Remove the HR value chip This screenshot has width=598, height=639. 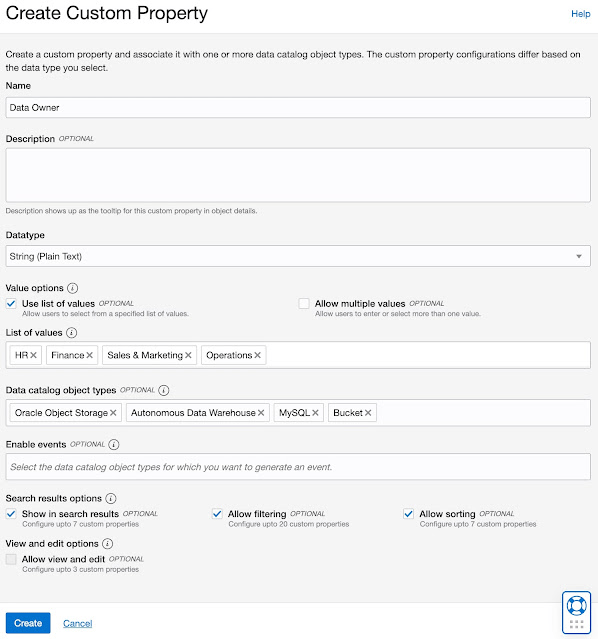pyautogui.click(x=33, y=355)
